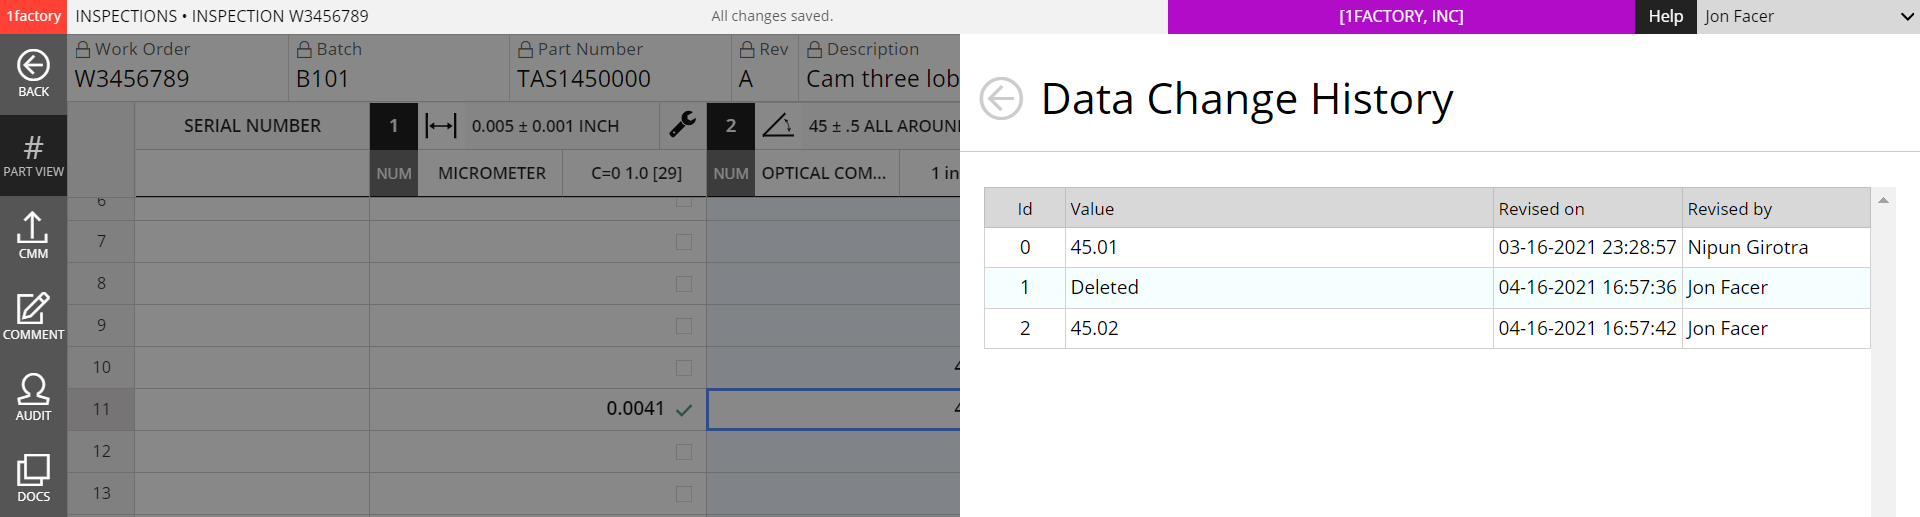Open the Help menu
This screenshot has width=1920, height=517.
[x=1665, y=16]
